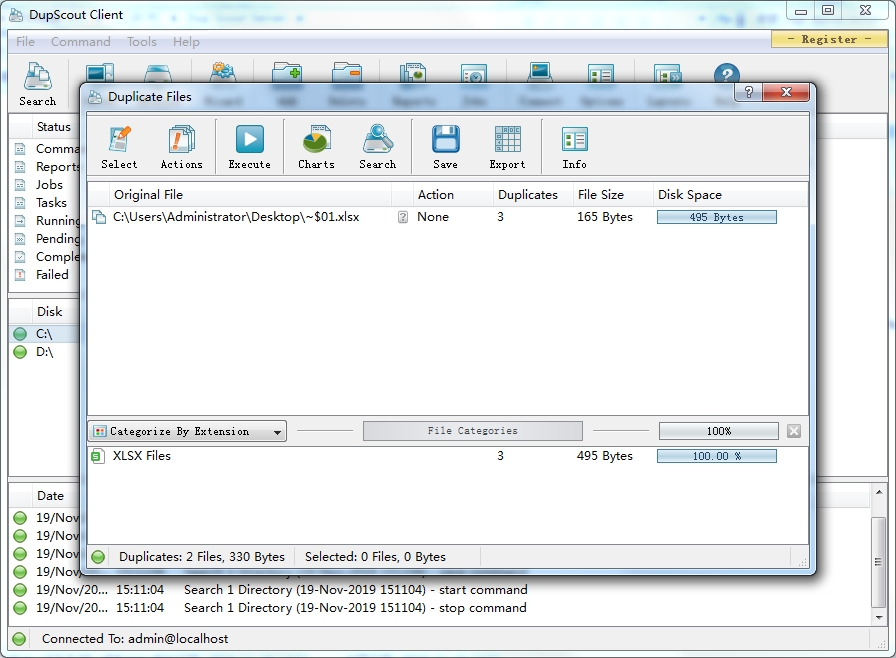Click the 165 Bytes file size cell

pos(605,217)
